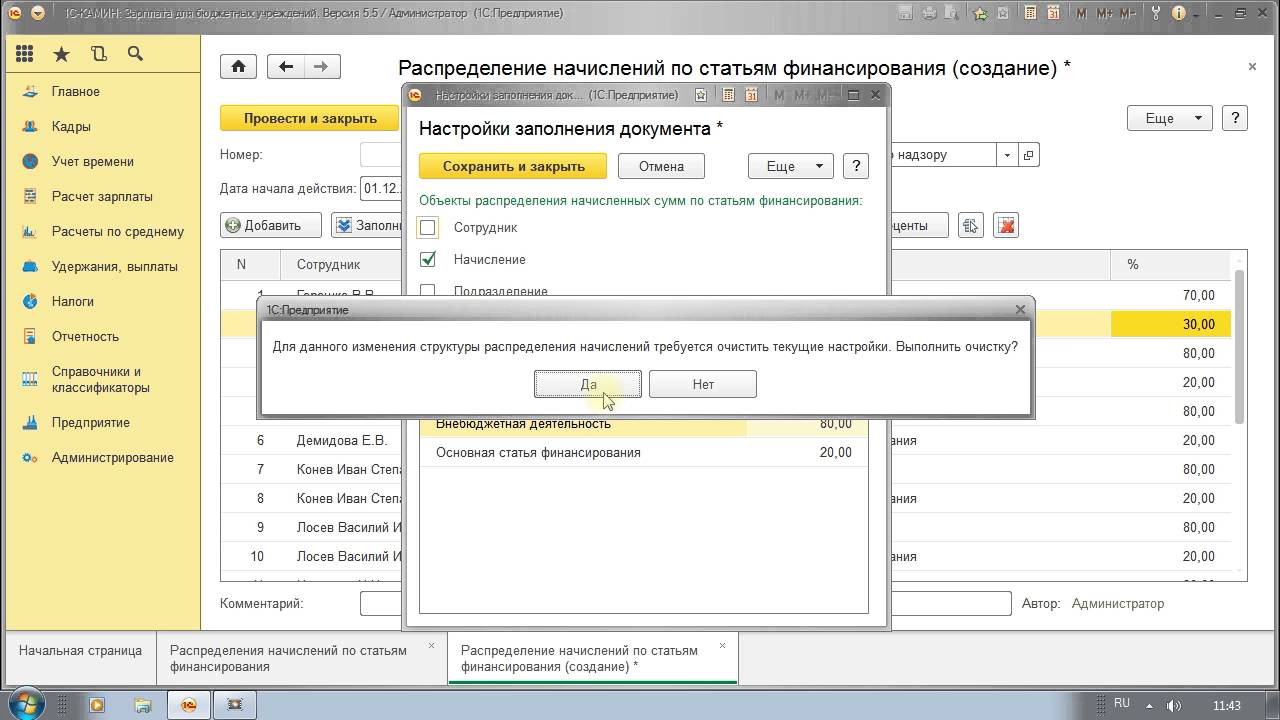
Task: Decline clearing with the Нет button
Action: (x=703, y=384)
